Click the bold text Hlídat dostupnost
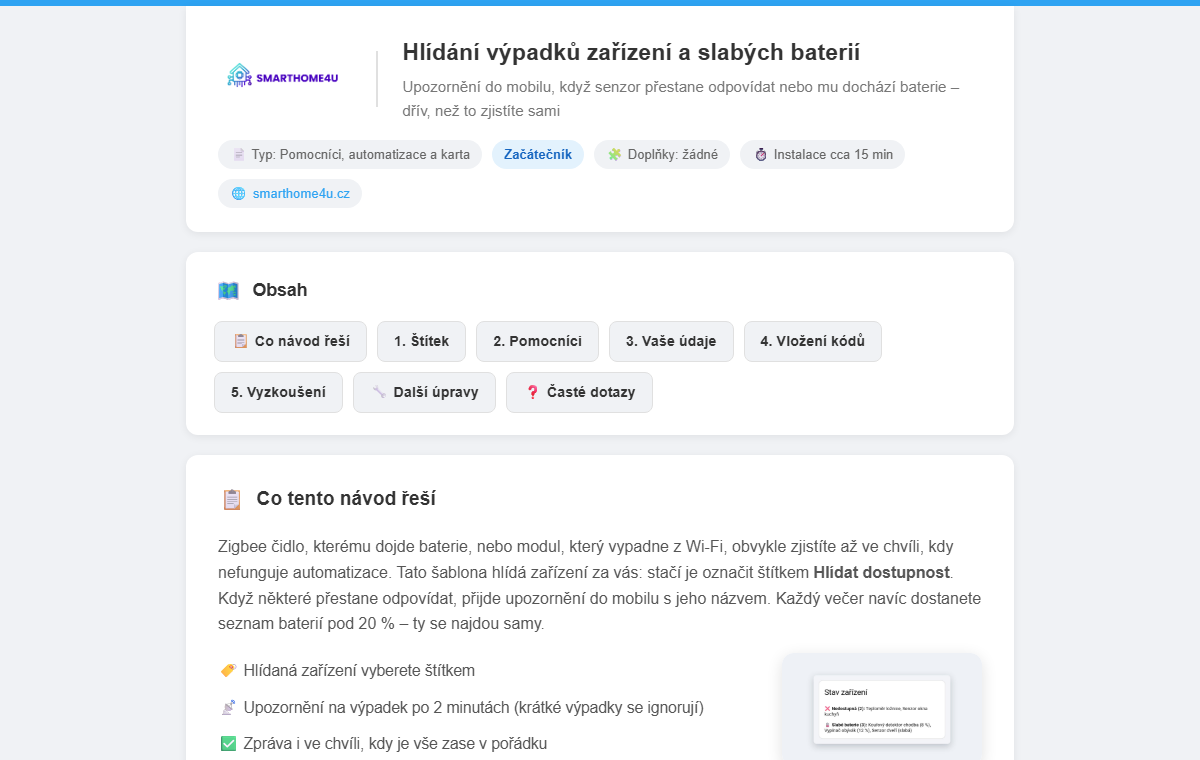The height and width of the screenshot is (760, 1200). (883, 573)
